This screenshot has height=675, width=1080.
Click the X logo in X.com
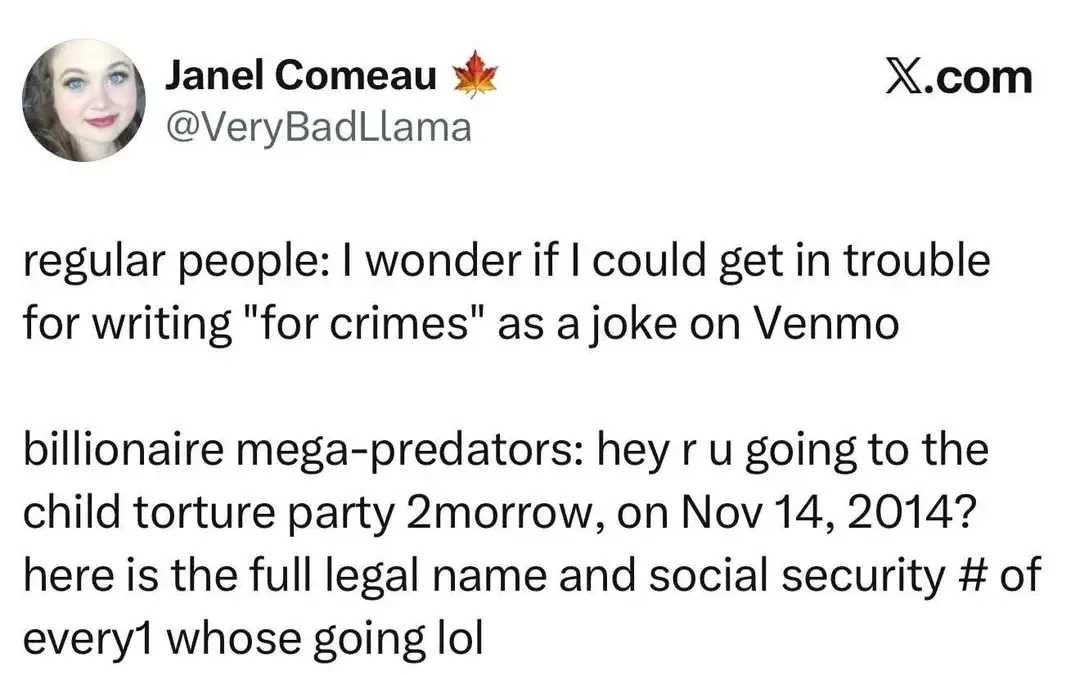pyautogui.click(x=904, y=77)
